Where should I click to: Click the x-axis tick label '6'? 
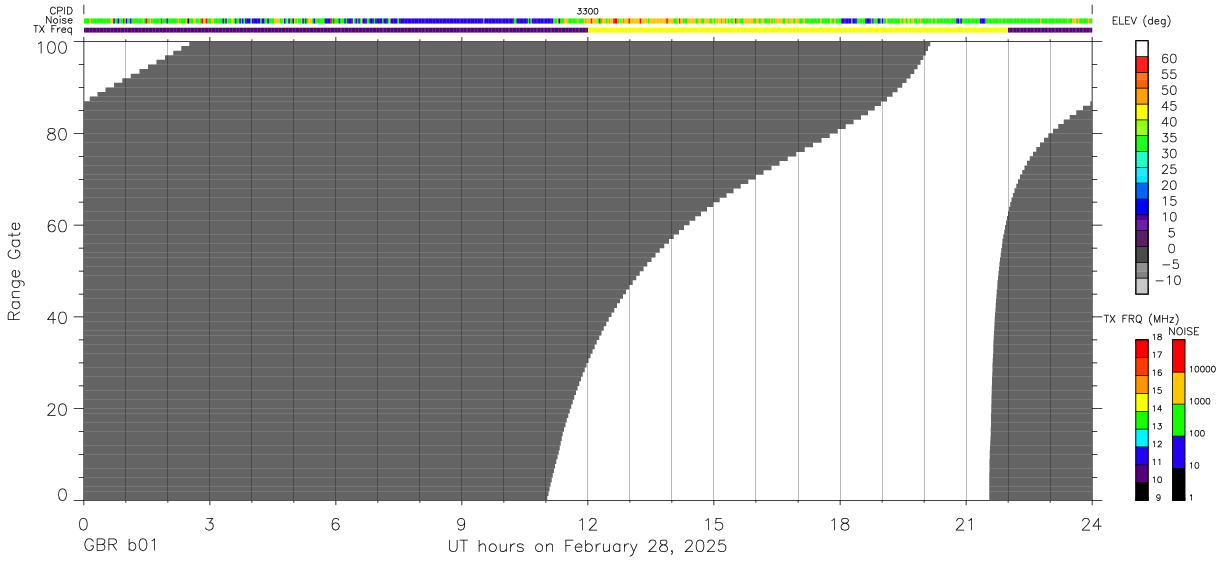(335, 523)
